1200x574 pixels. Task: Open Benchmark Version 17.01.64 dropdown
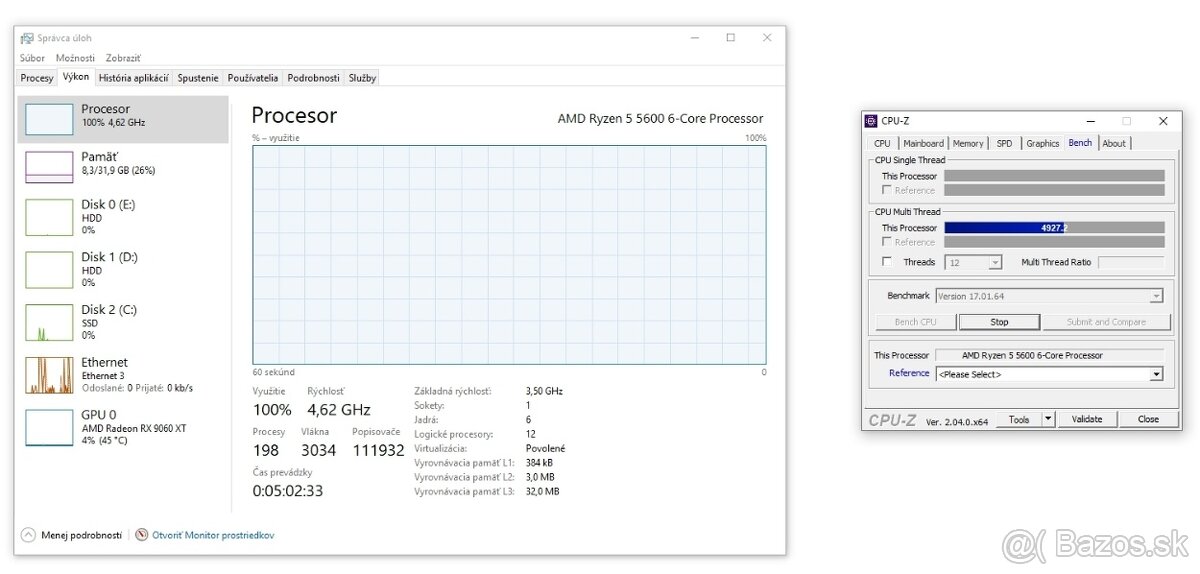coord(1049,296)
